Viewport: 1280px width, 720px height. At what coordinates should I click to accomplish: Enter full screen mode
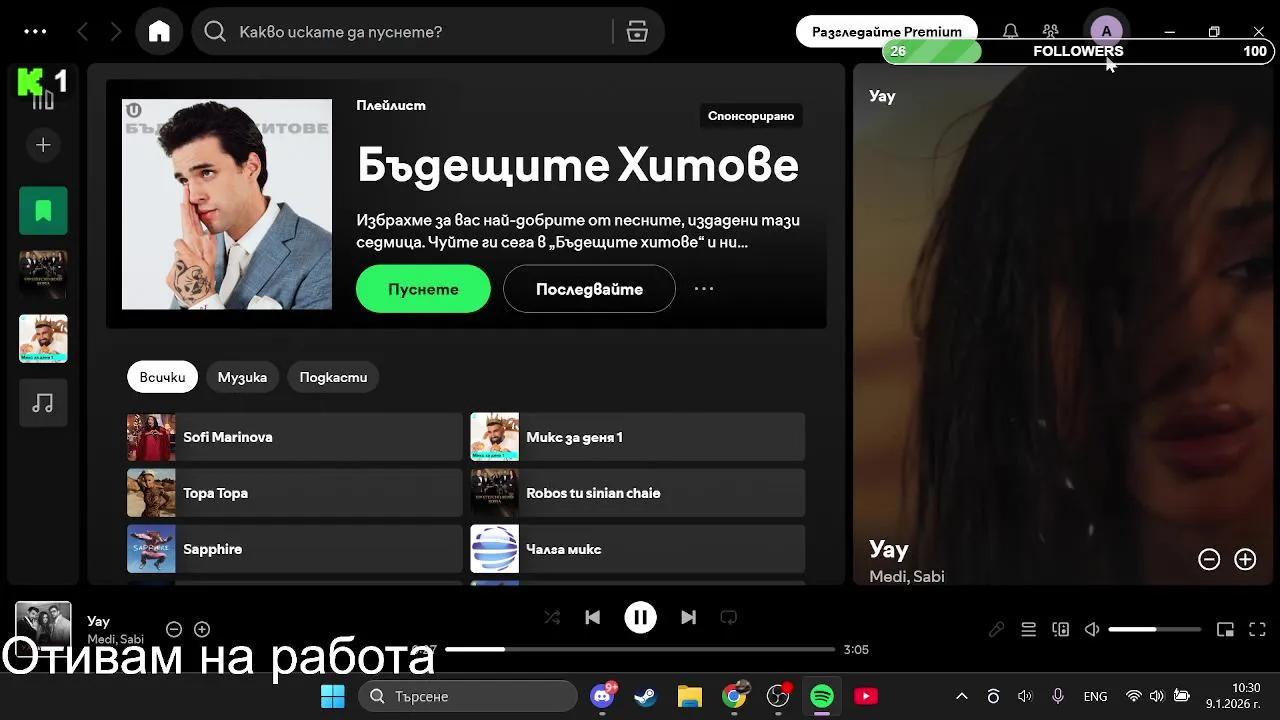1259,629
